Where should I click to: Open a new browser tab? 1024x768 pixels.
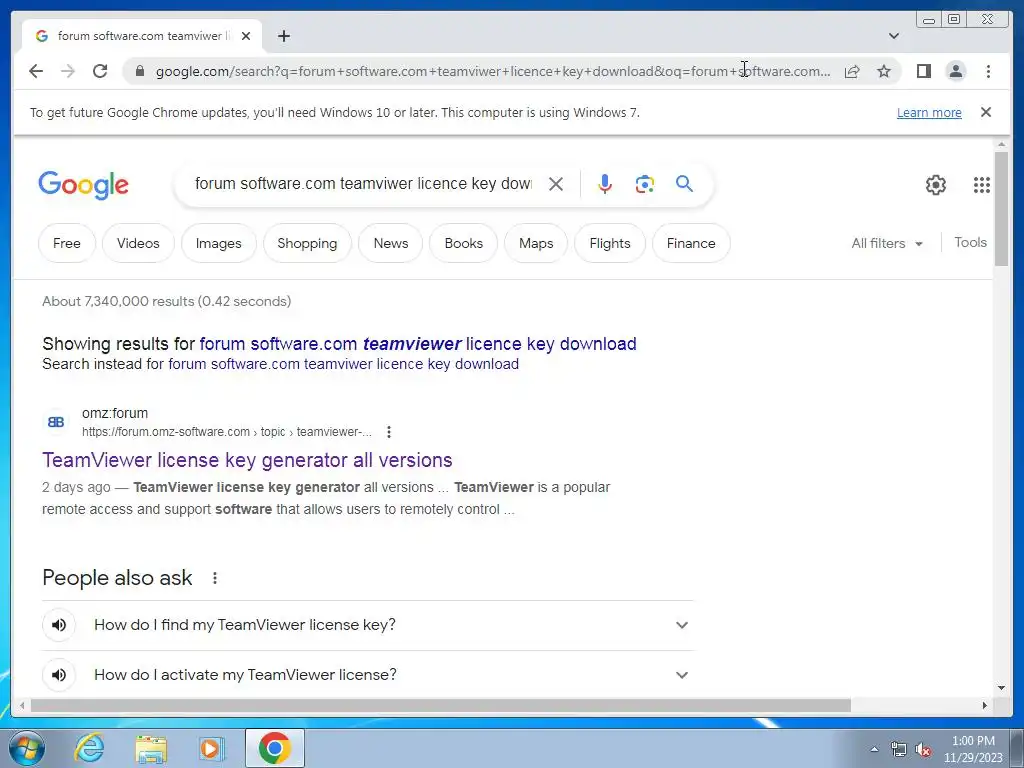[283, 36]
